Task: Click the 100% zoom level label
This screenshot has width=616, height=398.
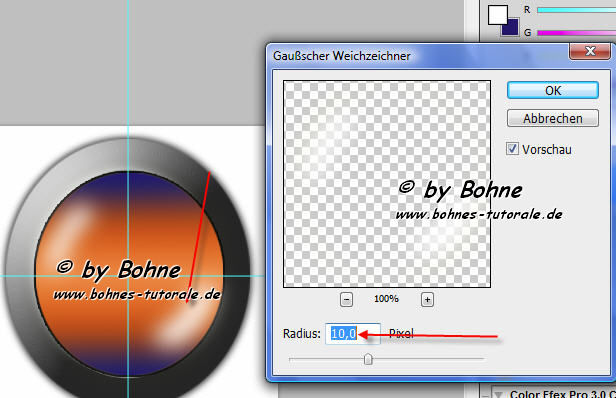Action: [387, 299]
